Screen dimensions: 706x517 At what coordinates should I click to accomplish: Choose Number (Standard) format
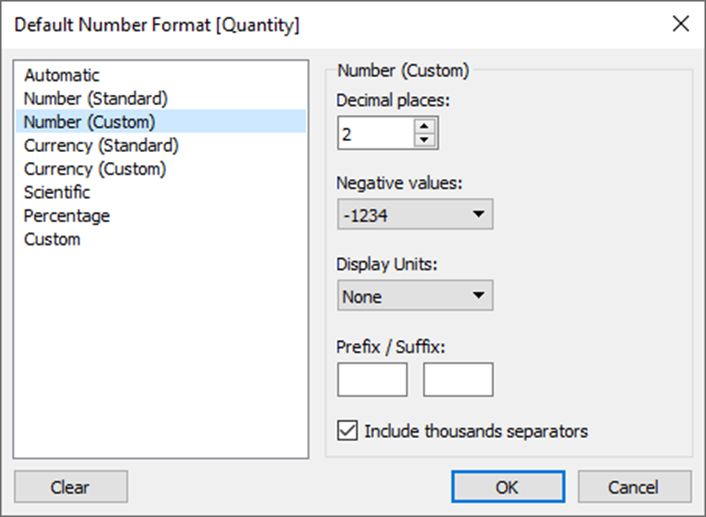coord(96,98)
